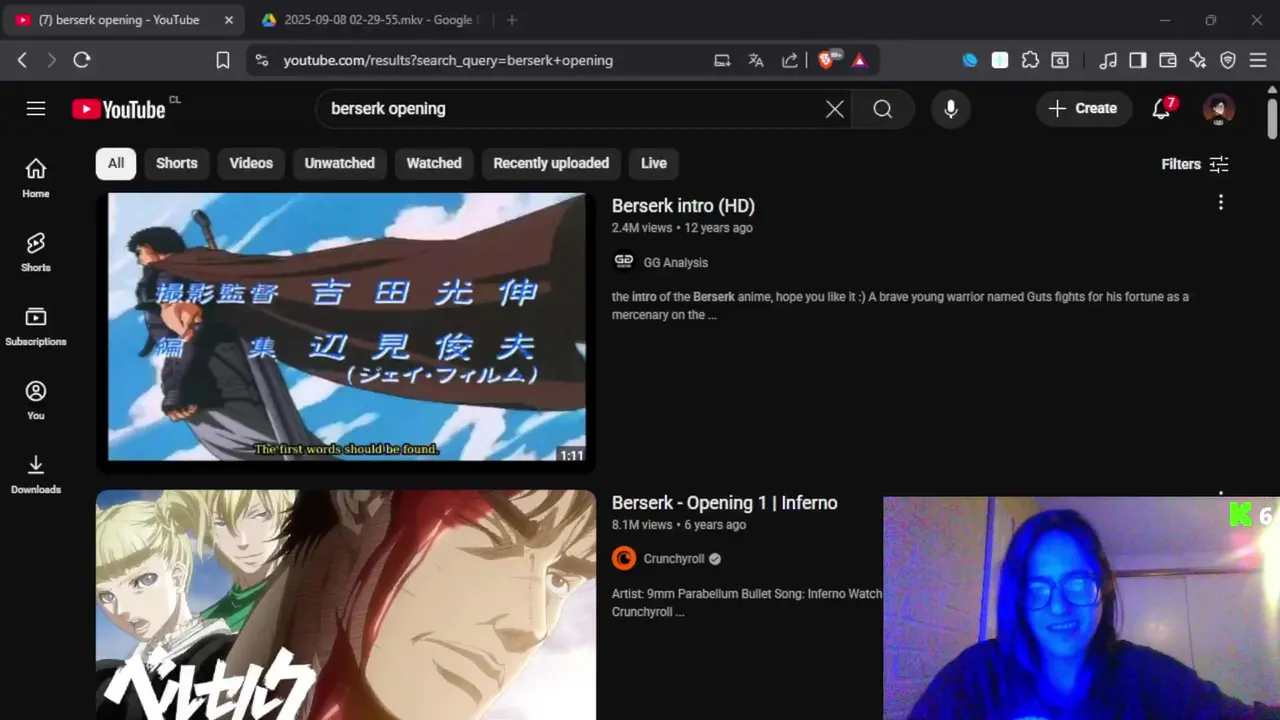Click the browser address bar URL

click(448, 60)
